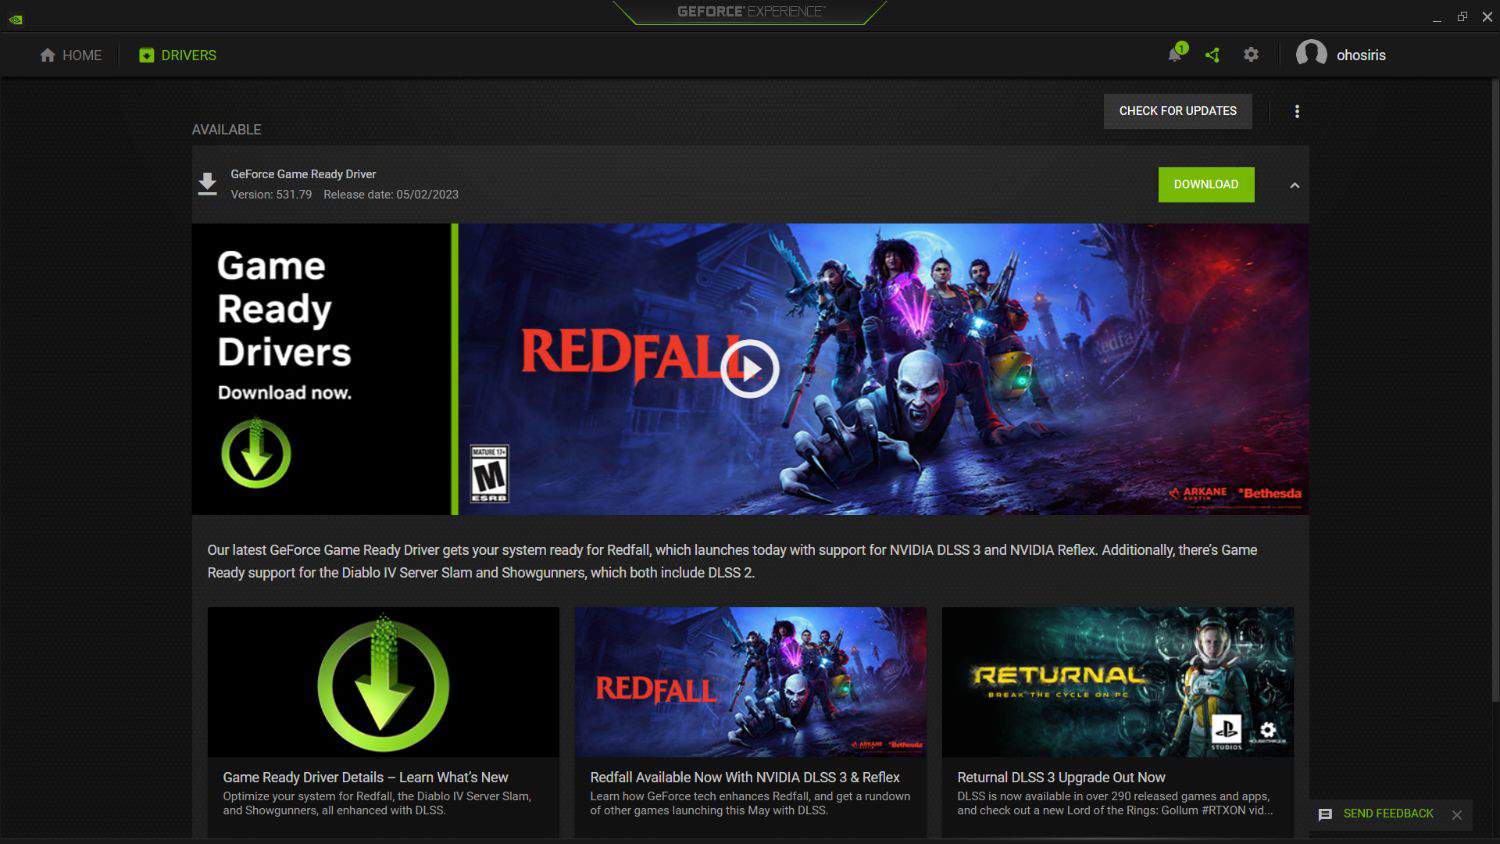Open settings gear icon
Image resolution: width=1500 pixels, height=844 pixels.
click(x=1251, y=55)
